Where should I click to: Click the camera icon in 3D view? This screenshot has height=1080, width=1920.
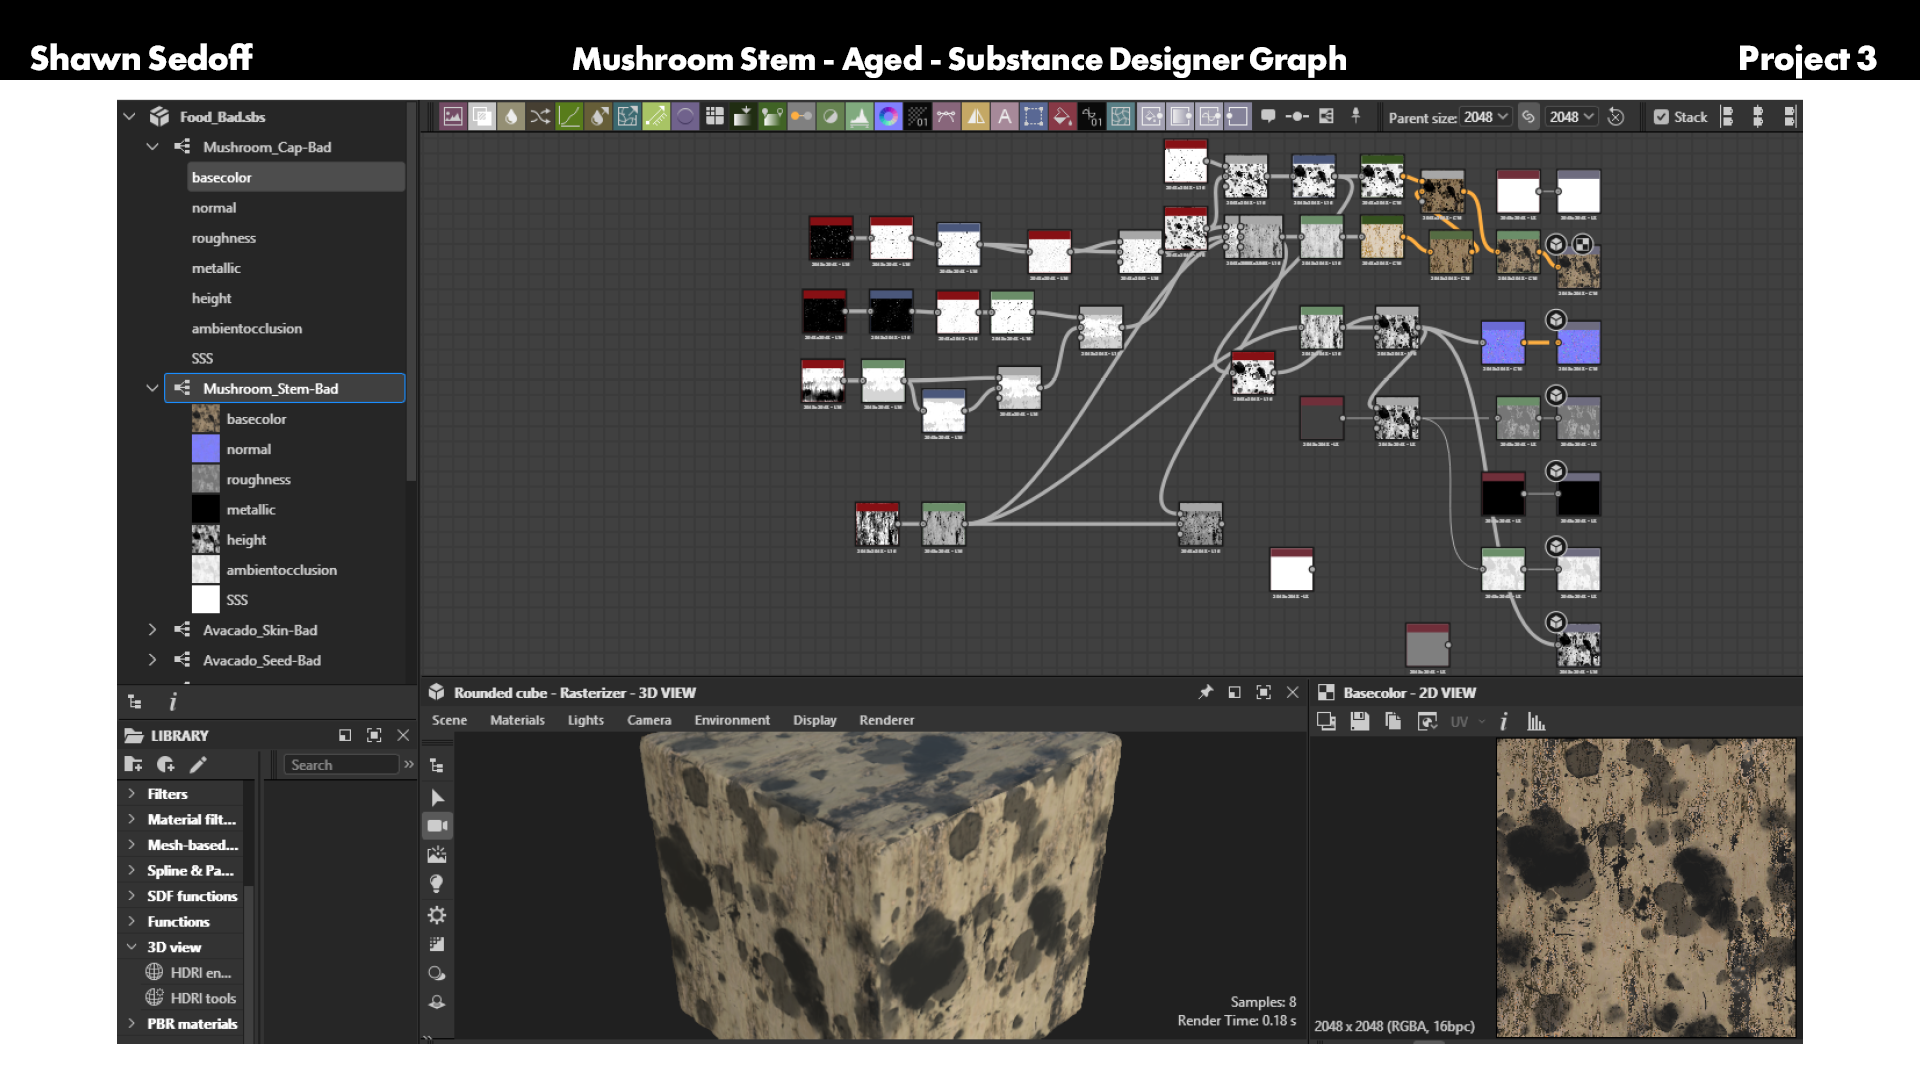pyautogui.click(x=437, y=826)
